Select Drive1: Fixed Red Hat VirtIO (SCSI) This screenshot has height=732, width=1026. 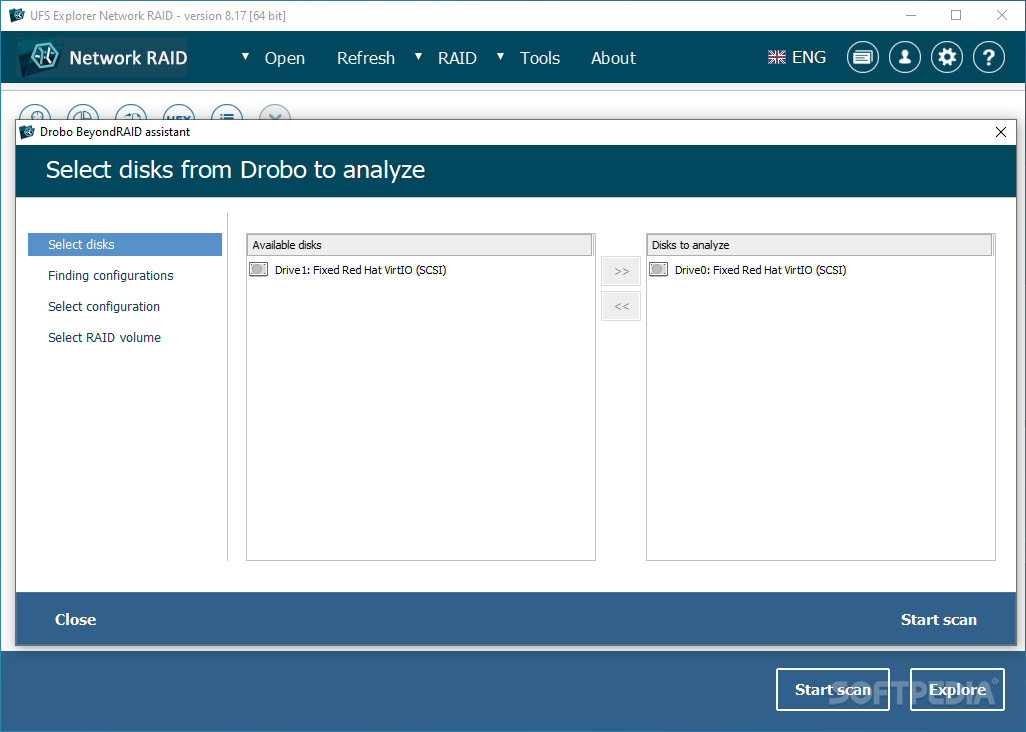tap(360, 270)
